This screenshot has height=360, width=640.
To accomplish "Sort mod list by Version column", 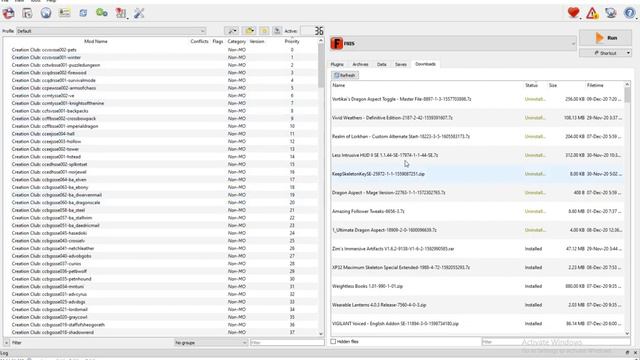I will [257, 41].
